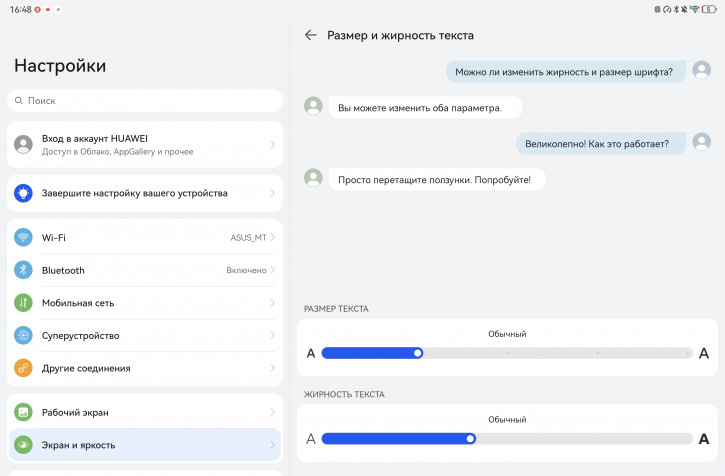Expand the HUAWEI account row chevron

(x=273, y=144)
